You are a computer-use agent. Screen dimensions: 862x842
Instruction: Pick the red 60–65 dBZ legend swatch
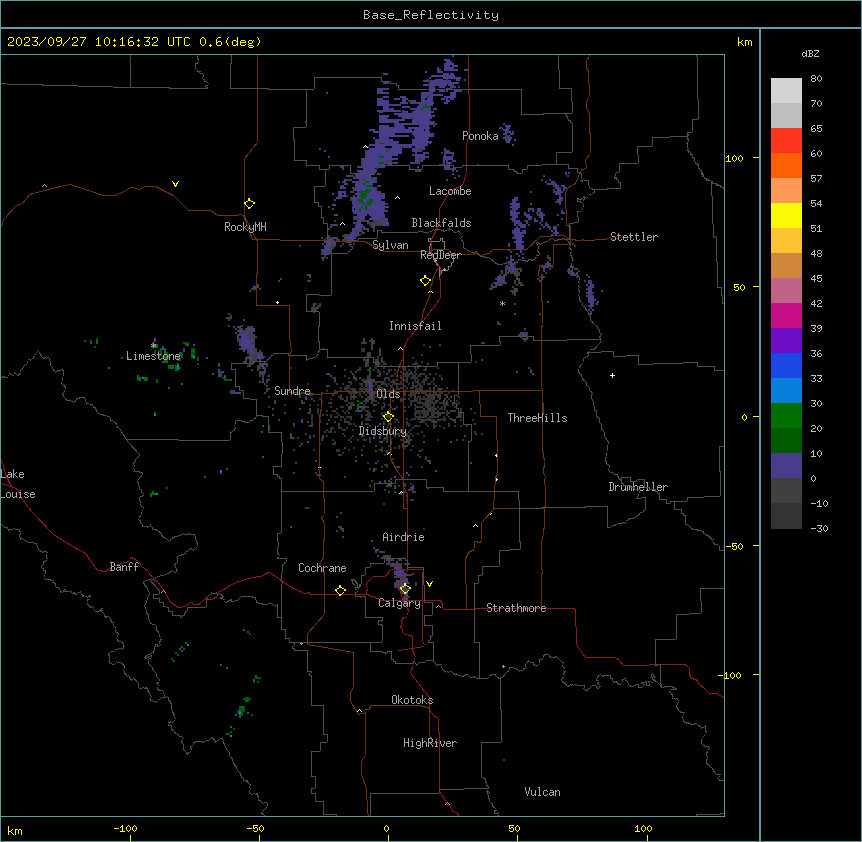tap(786, 141)
